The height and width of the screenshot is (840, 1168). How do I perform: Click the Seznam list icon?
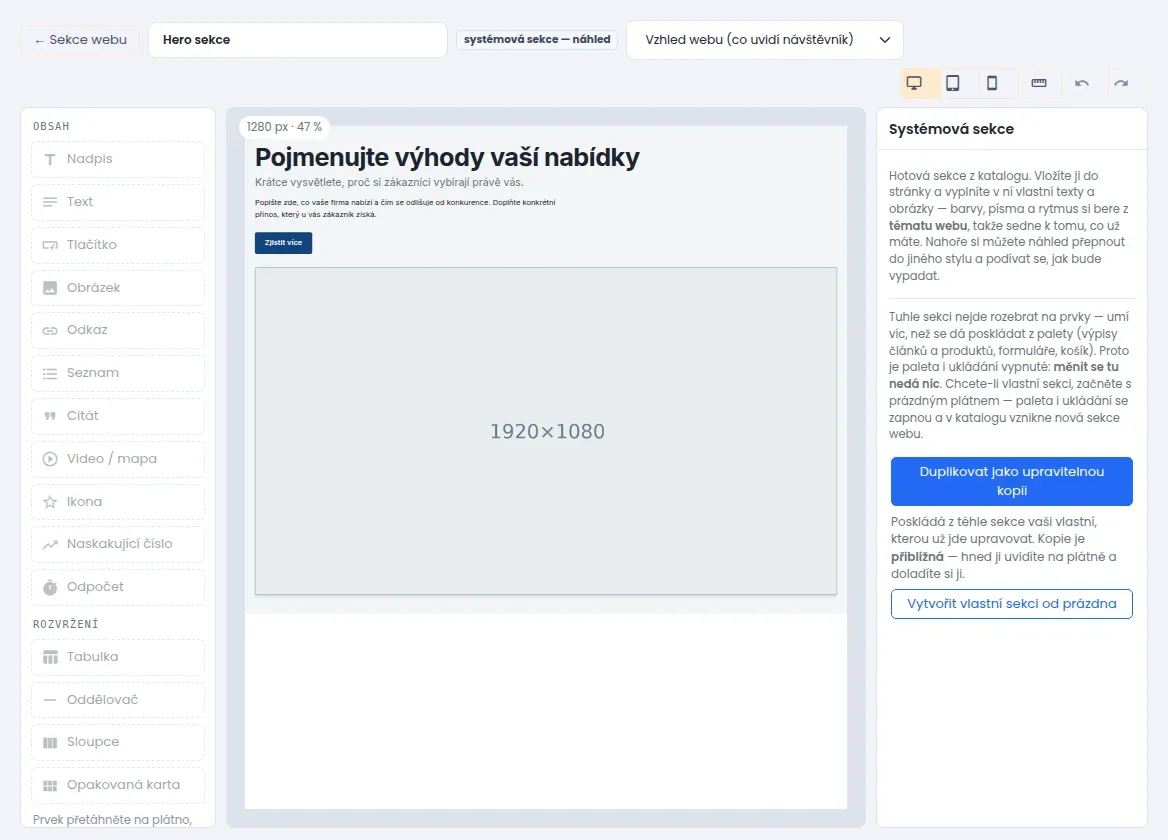point(50,374)
